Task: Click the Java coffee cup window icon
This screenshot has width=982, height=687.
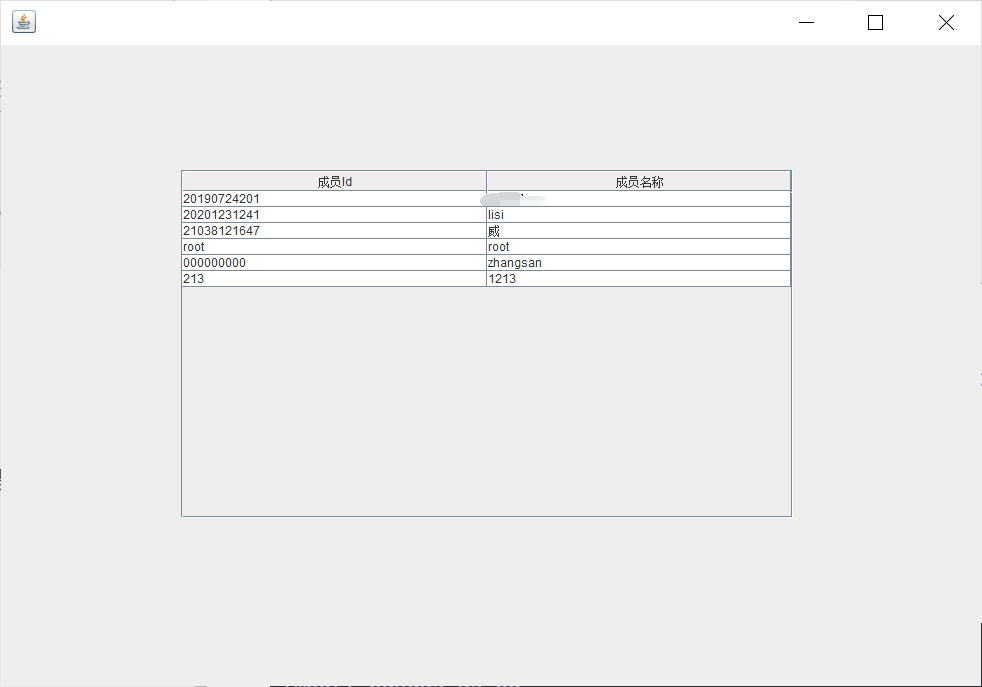Action: click(x=24, y=22)
